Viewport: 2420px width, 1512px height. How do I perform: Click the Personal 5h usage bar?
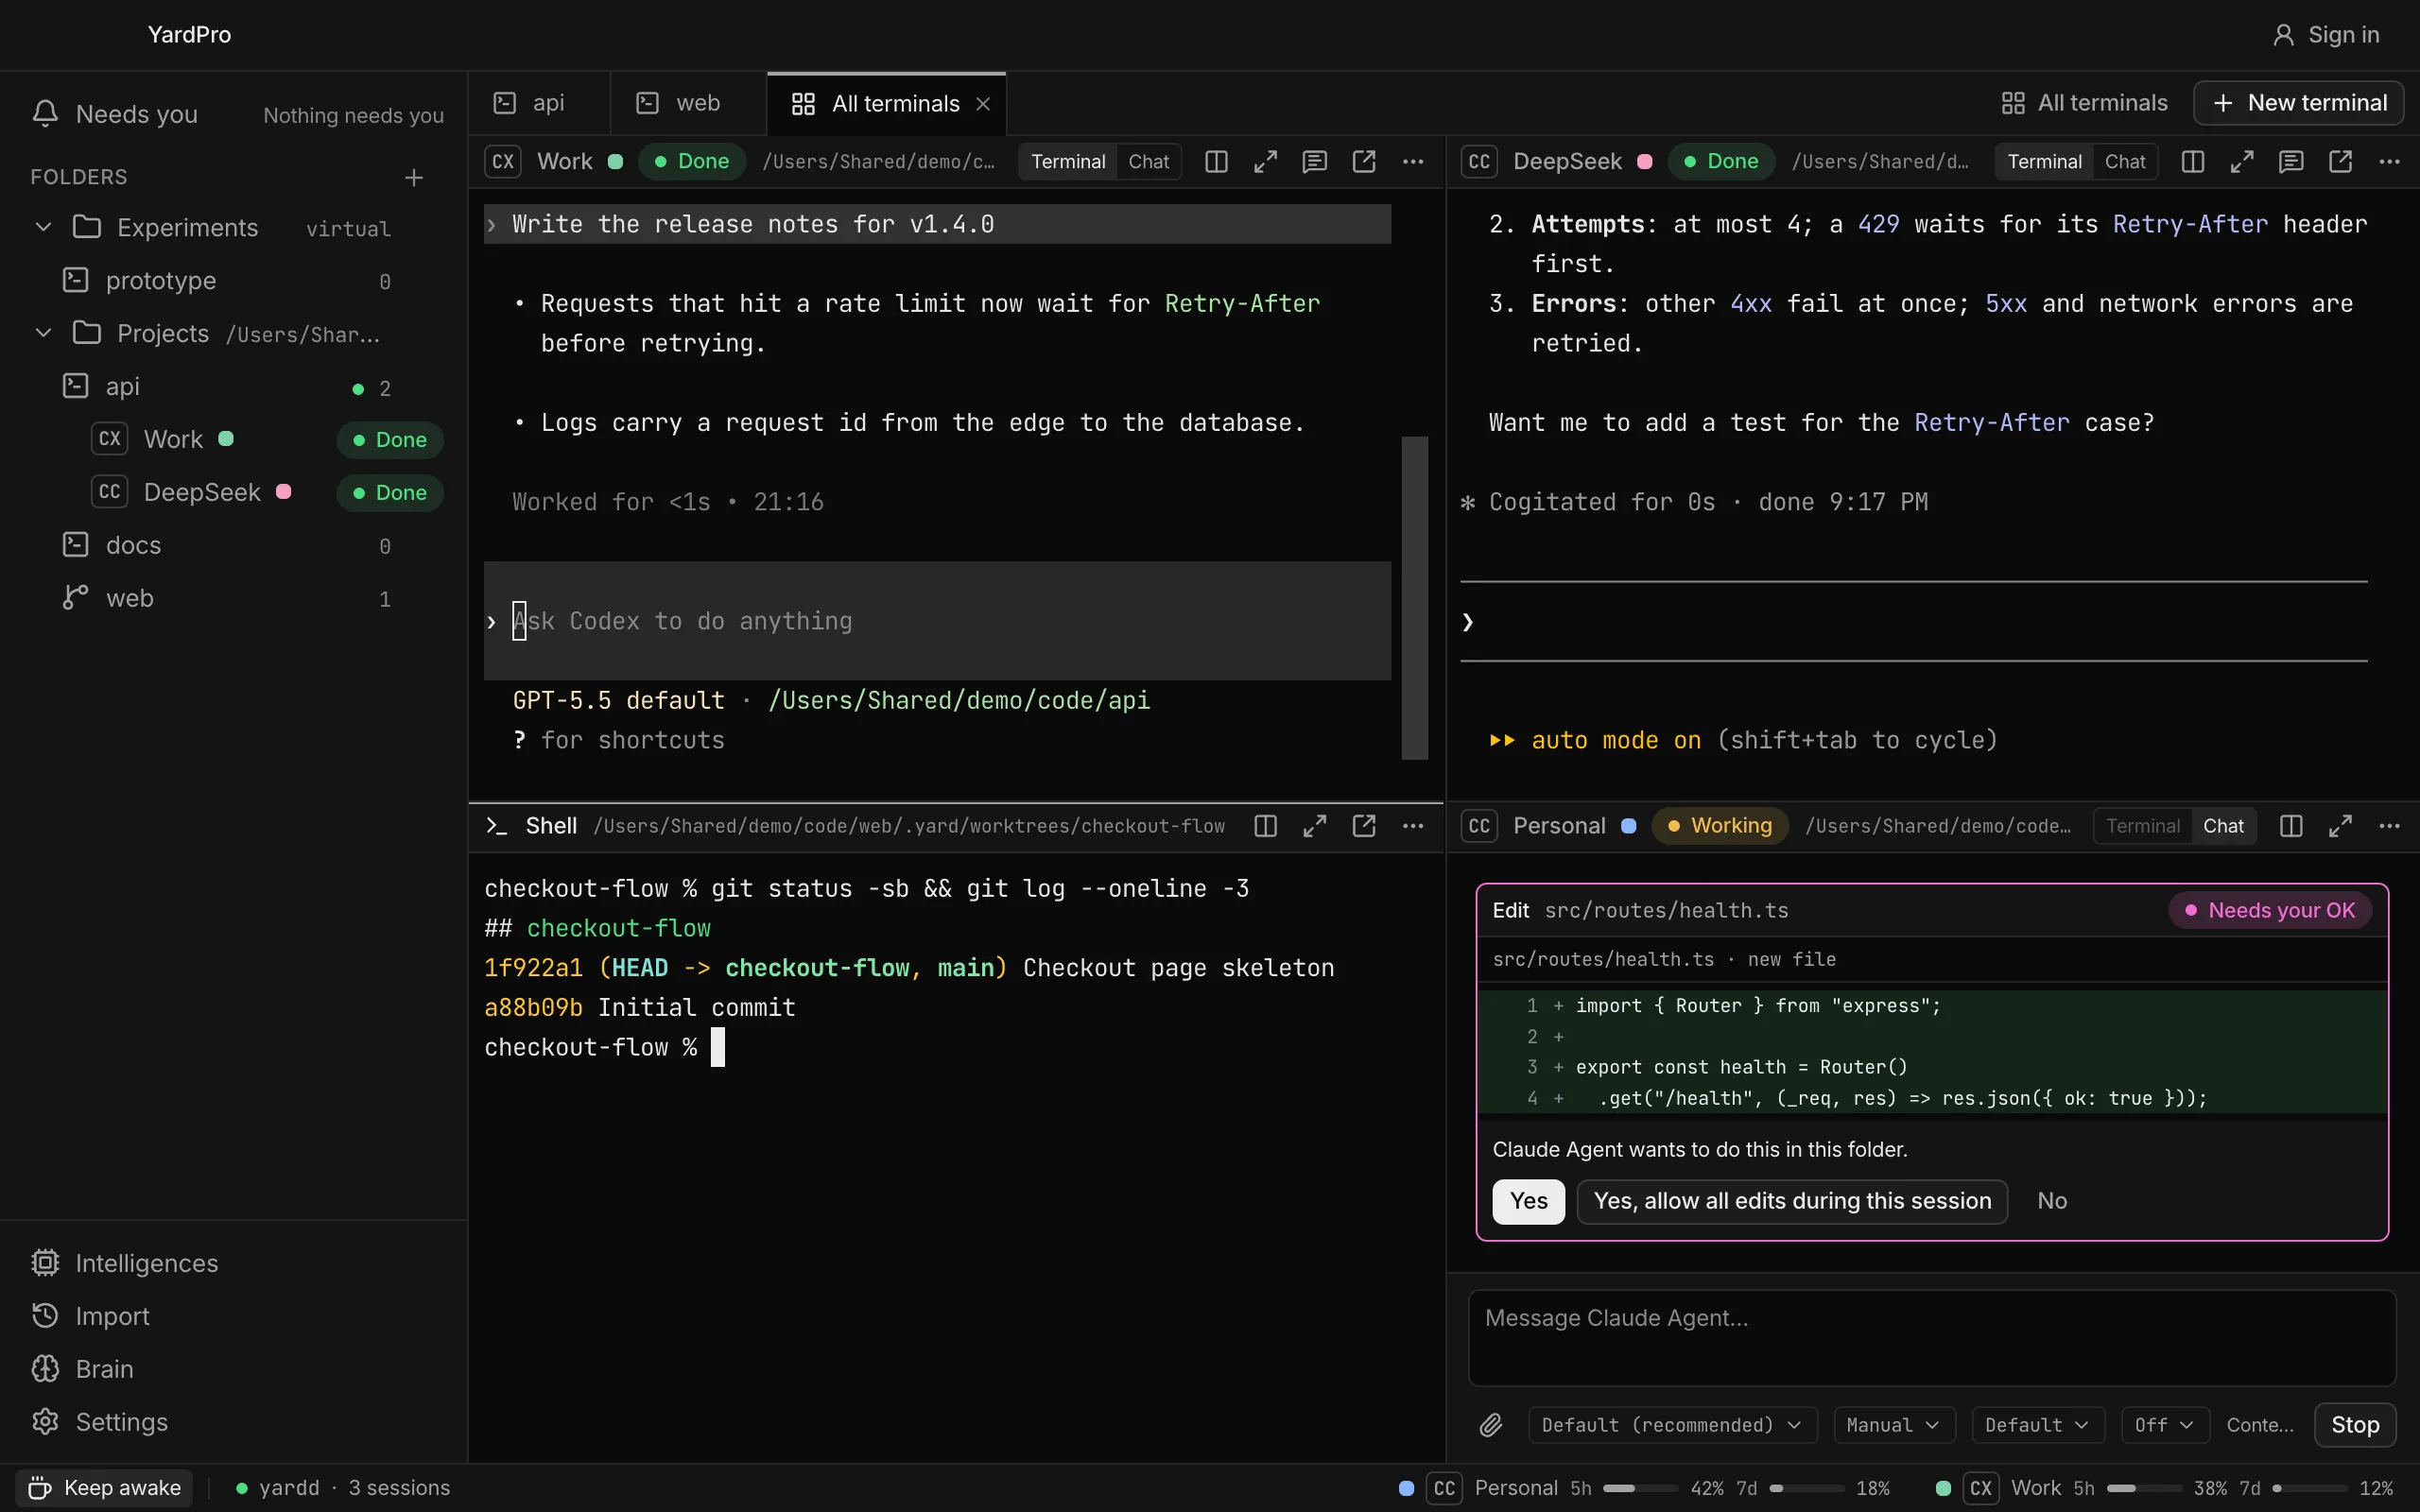click(1640, 1488)
